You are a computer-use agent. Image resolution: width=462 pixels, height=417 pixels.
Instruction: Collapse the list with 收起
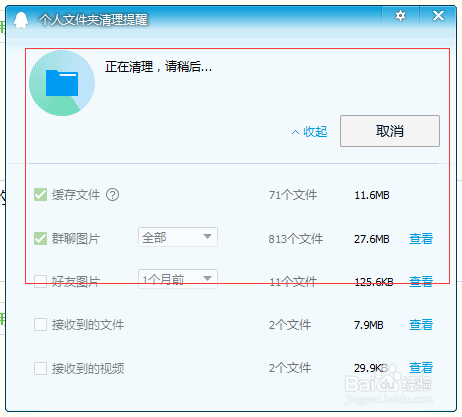310,132
